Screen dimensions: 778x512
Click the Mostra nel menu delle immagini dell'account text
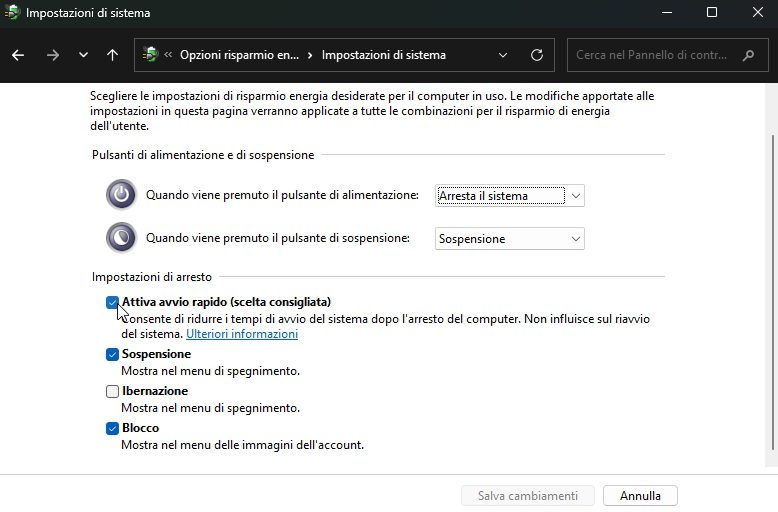click(243, 445)
